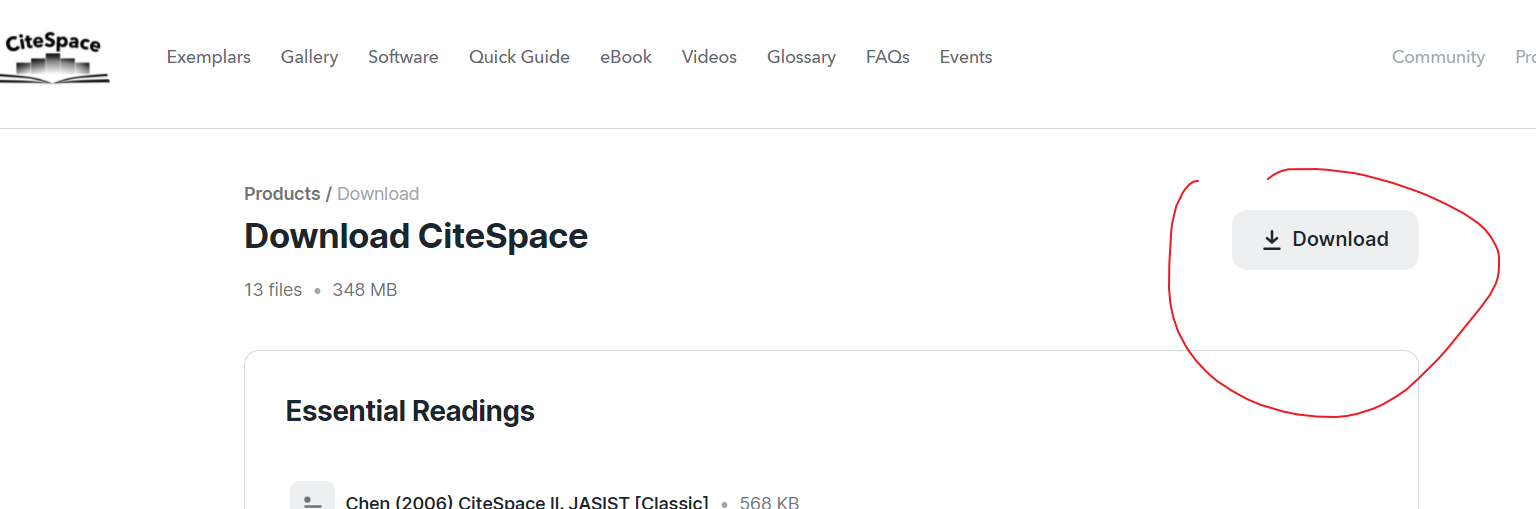Click file icon beside Chen (2006) entry
The width and height of the screenshot is (1536, 509).
312,497
